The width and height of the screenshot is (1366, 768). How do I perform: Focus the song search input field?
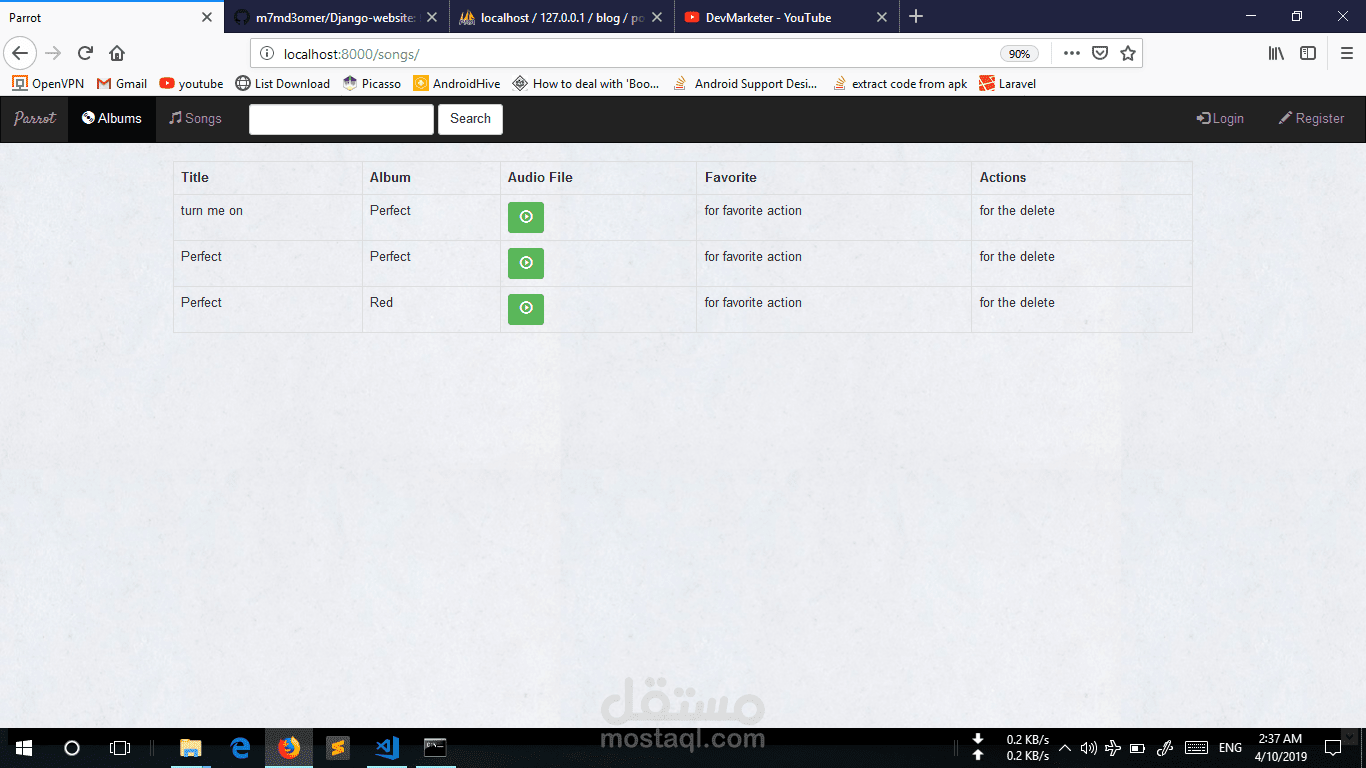click(341, 119)
